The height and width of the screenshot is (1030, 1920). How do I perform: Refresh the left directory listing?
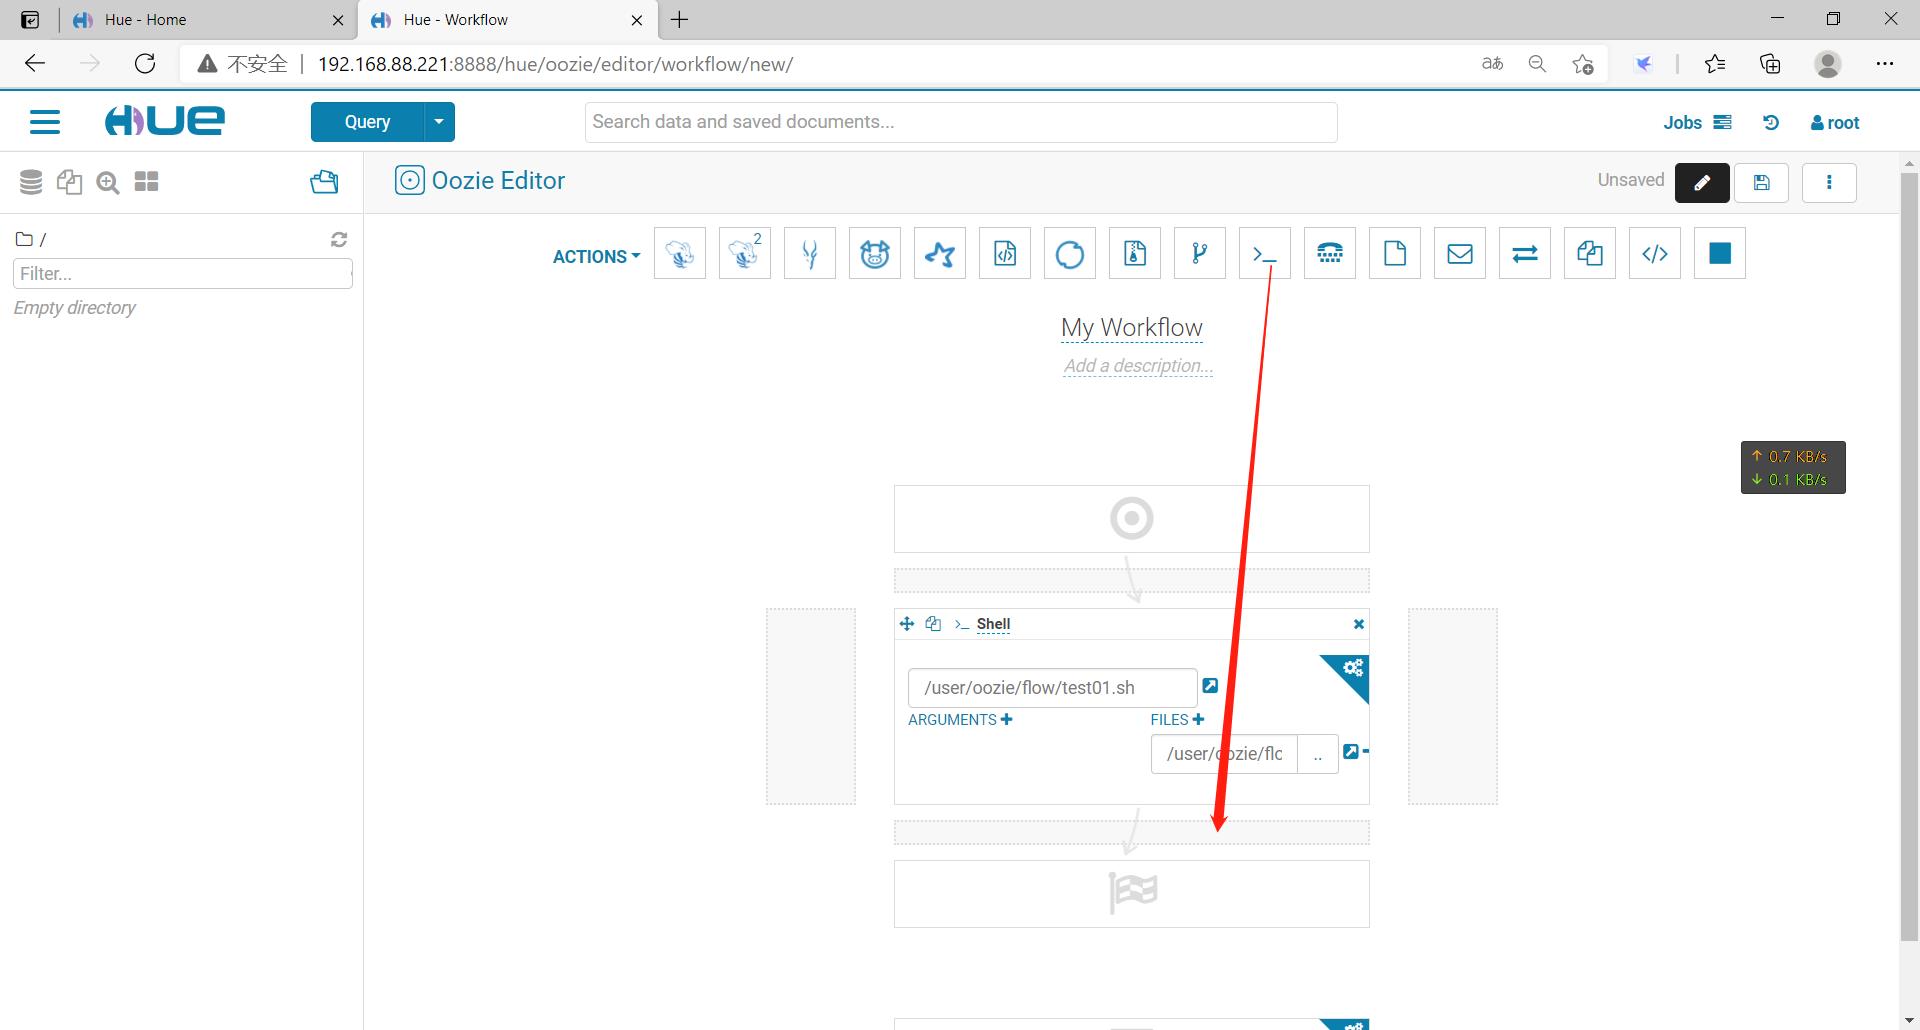point(339,239)
